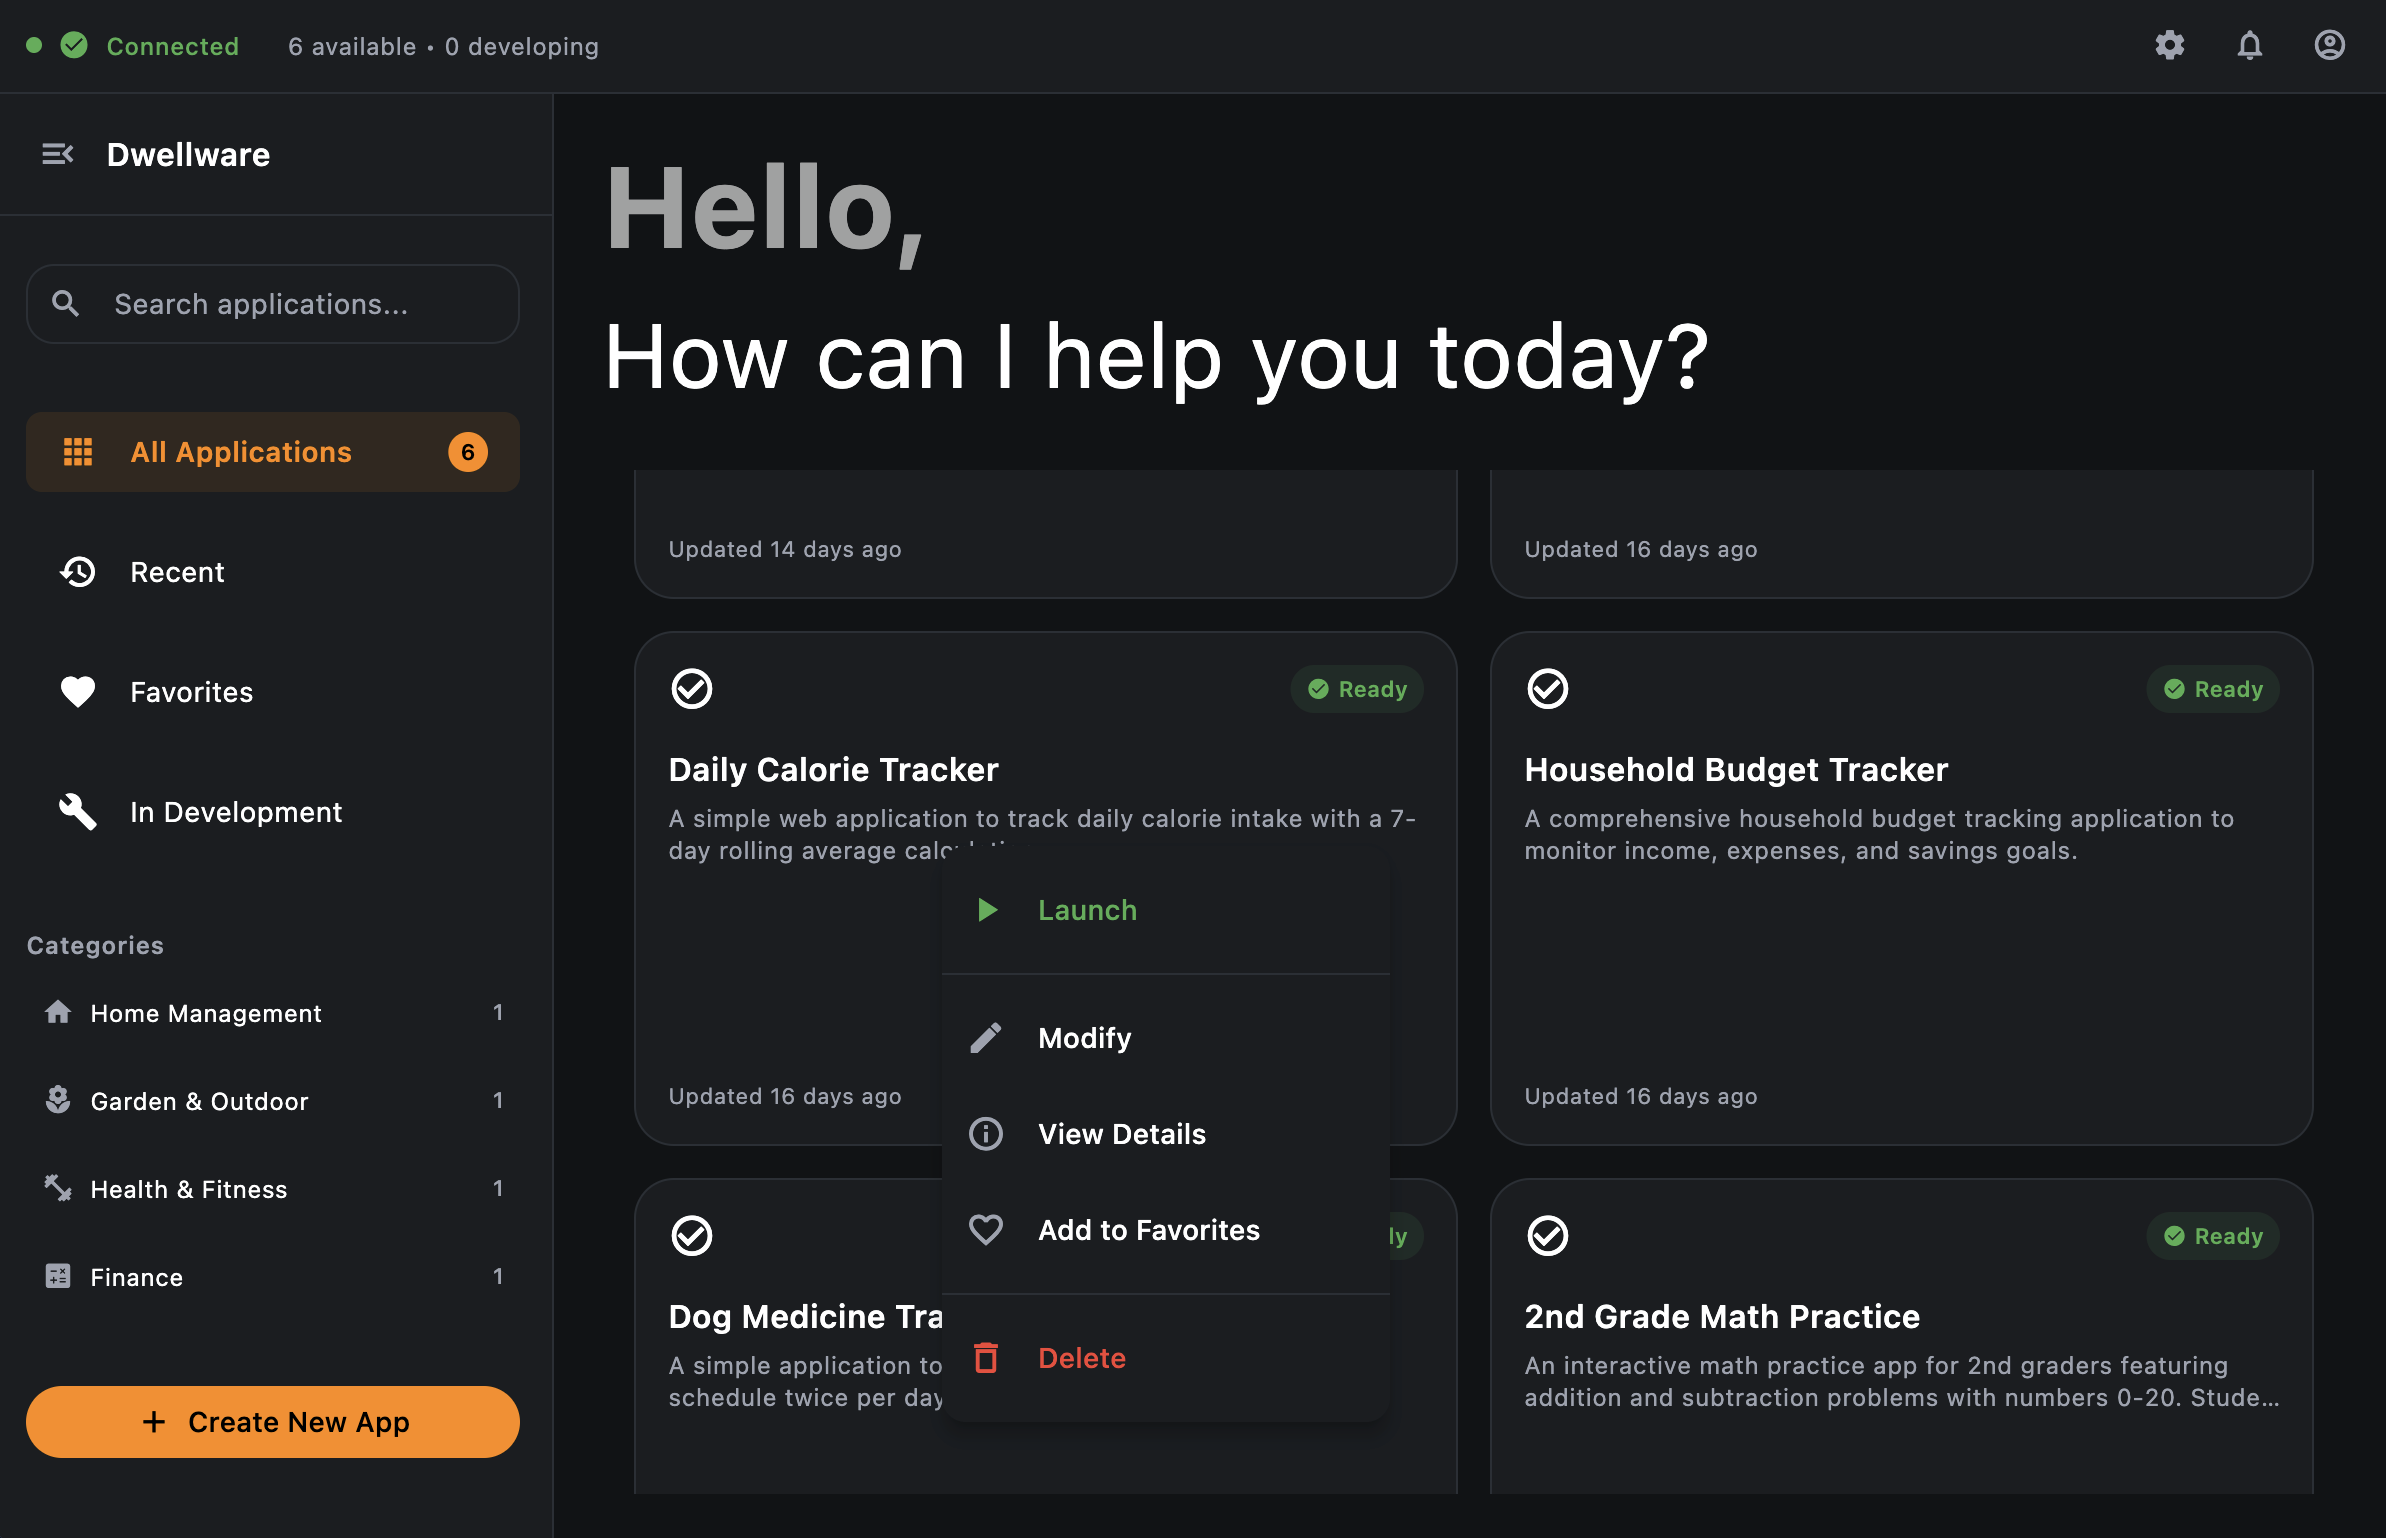Click the In Development wrench icon
Screen dimensions: 2386x1538
(78, 812)
